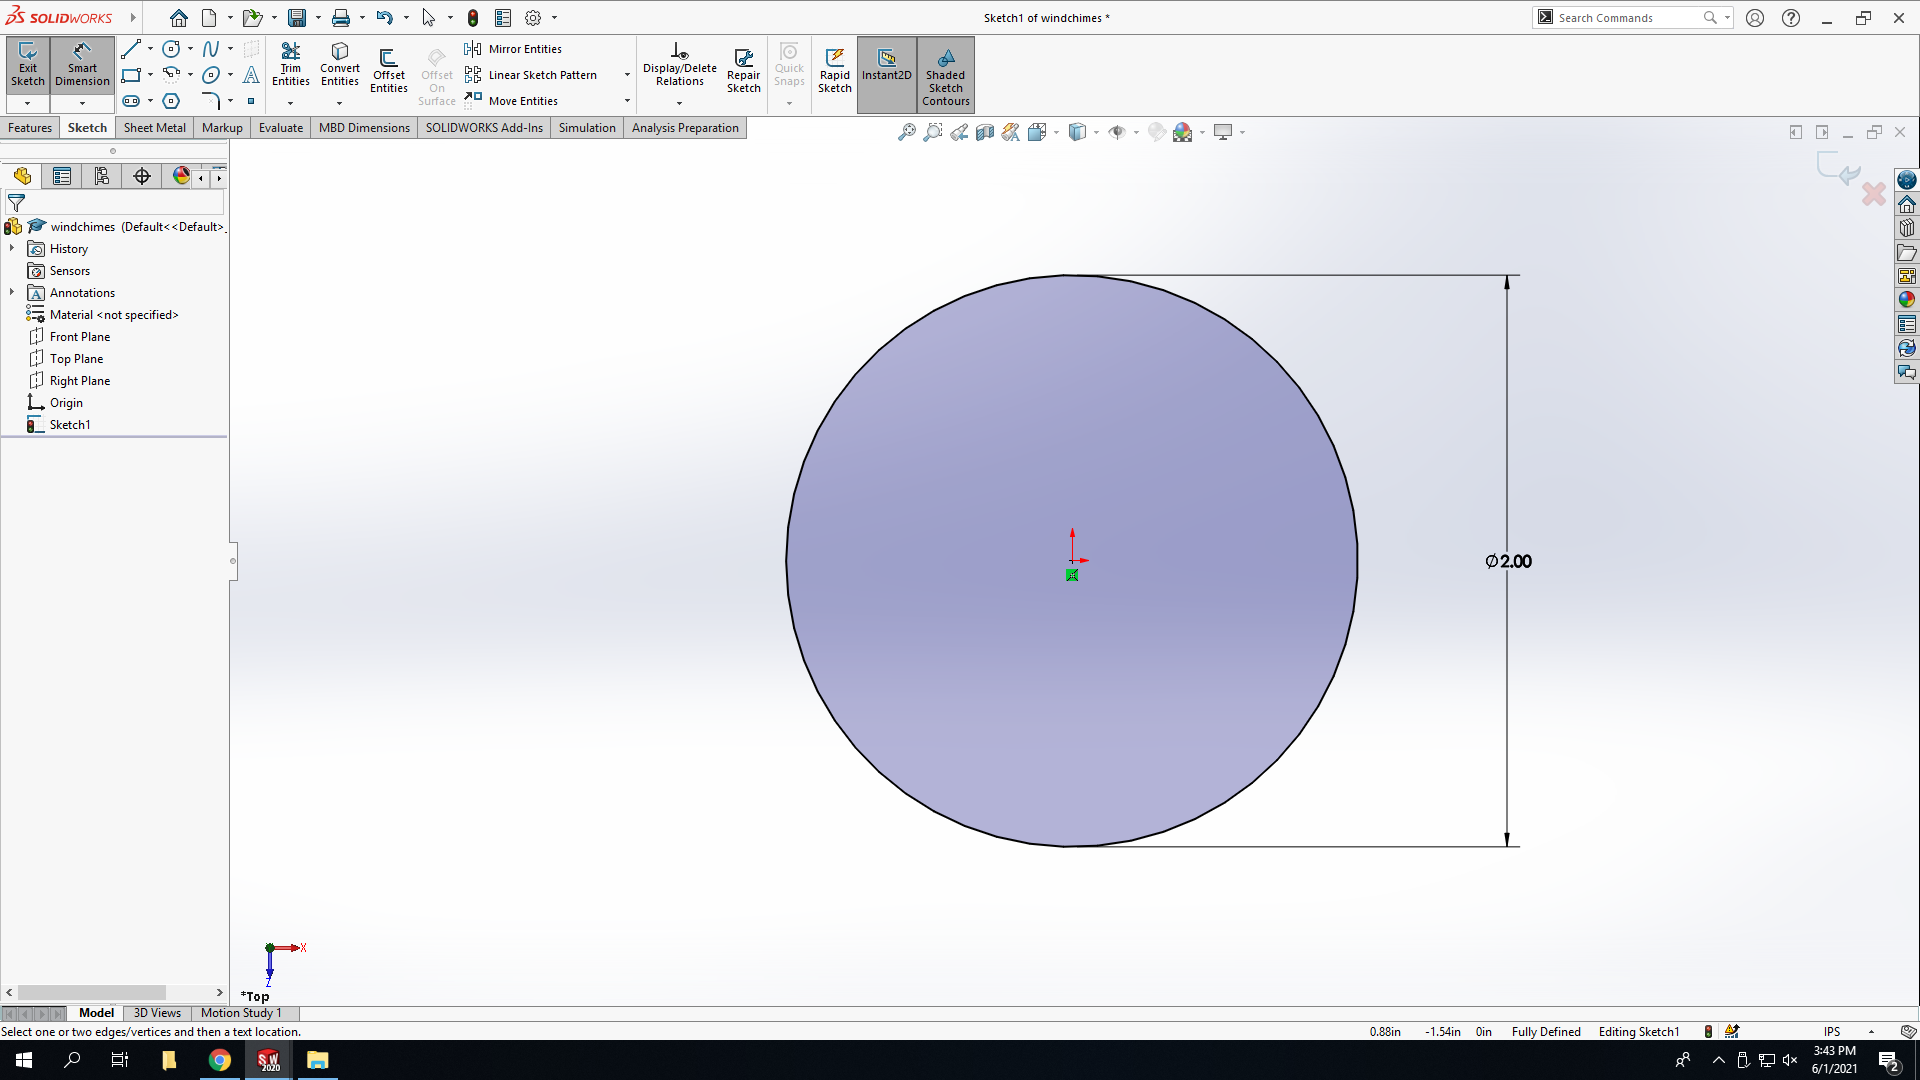1920x1080 pixels.
Task: Choose Mirror Entities command
Action: [514, 49]
